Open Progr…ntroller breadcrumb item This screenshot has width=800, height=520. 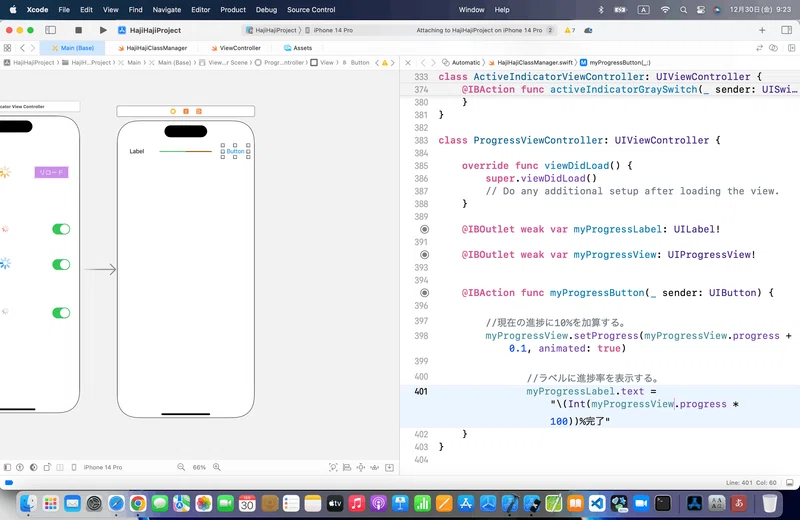tap(280, 63)
